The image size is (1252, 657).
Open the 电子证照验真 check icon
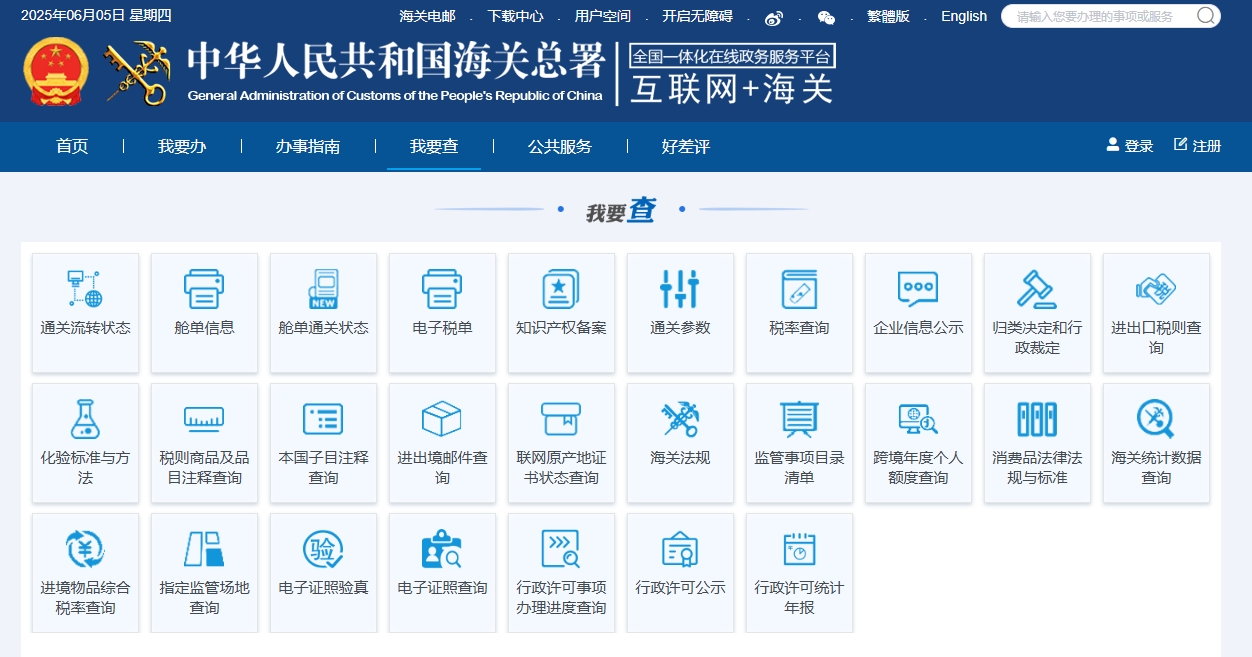[x=323, y=548]
